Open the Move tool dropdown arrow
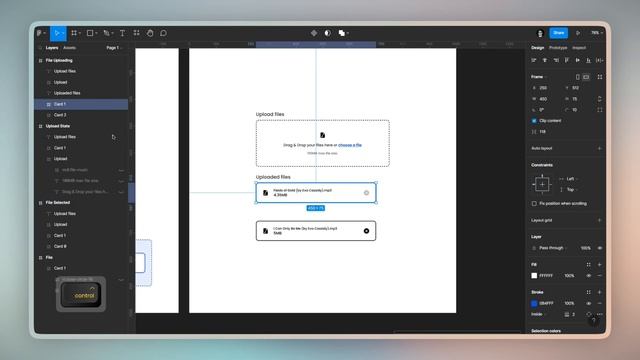 (x=63, y=33)
